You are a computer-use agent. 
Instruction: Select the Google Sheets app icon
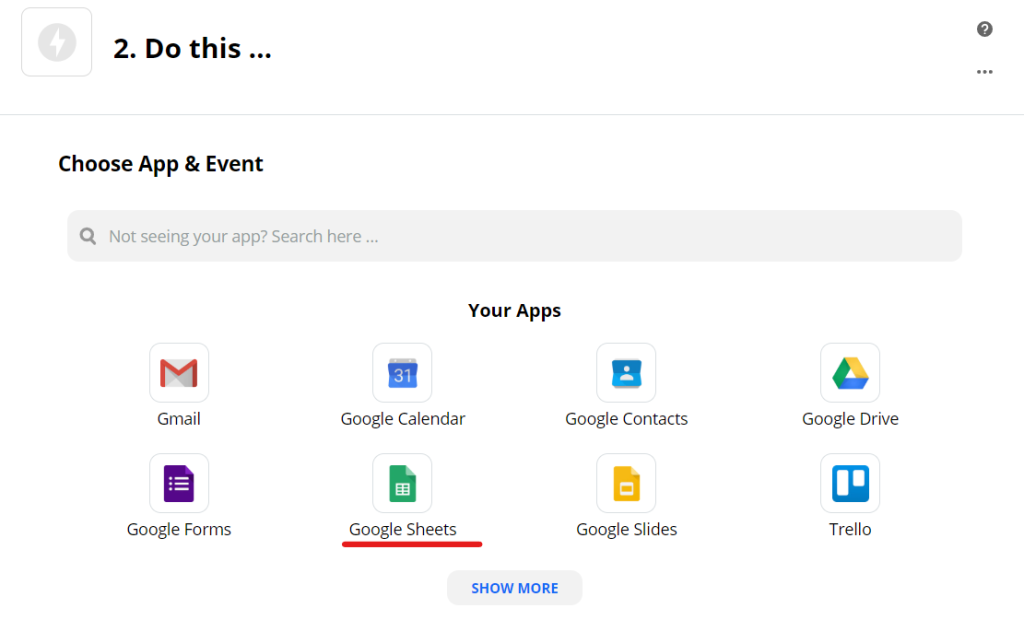[x=402, y=483]
